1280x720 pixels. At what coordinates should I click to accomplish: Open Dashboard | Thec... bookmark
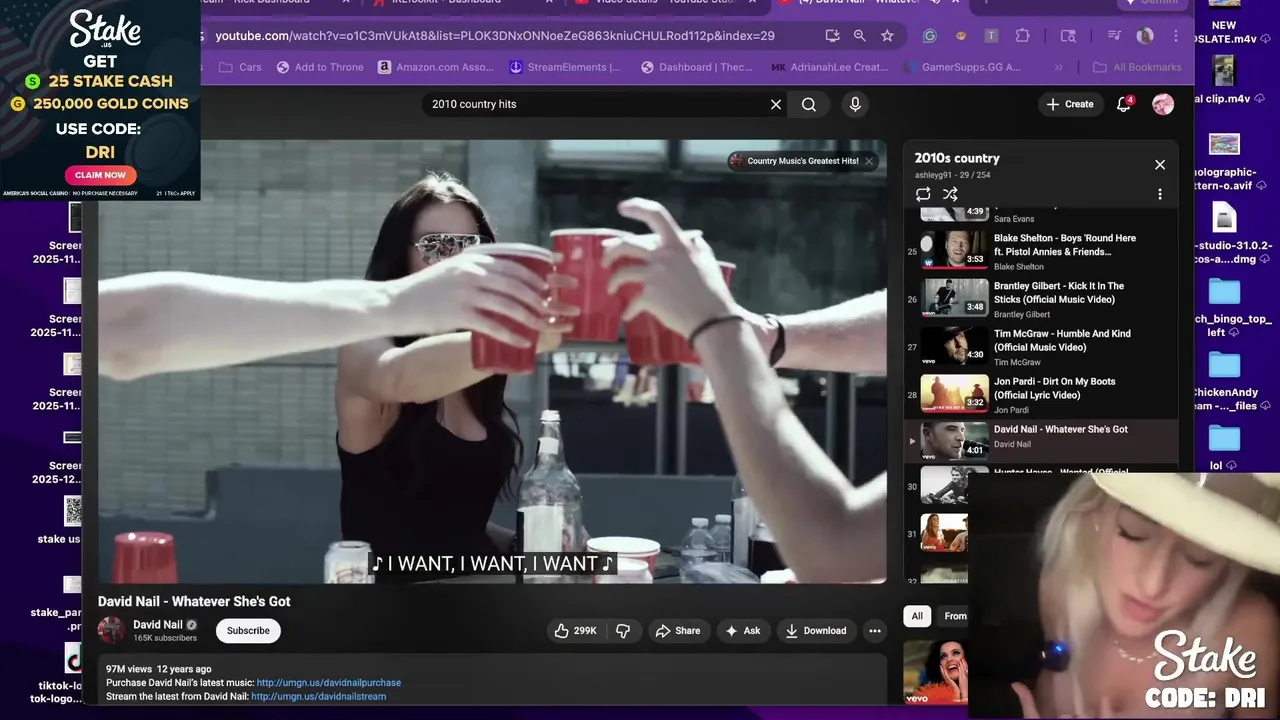(x=696, y=67)
